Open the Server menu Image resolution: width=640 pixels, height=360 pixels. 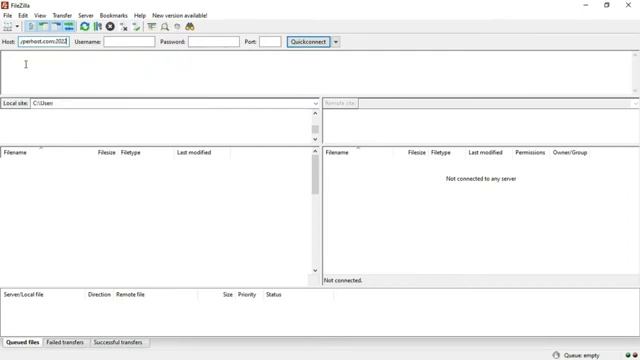pos(86,16)
